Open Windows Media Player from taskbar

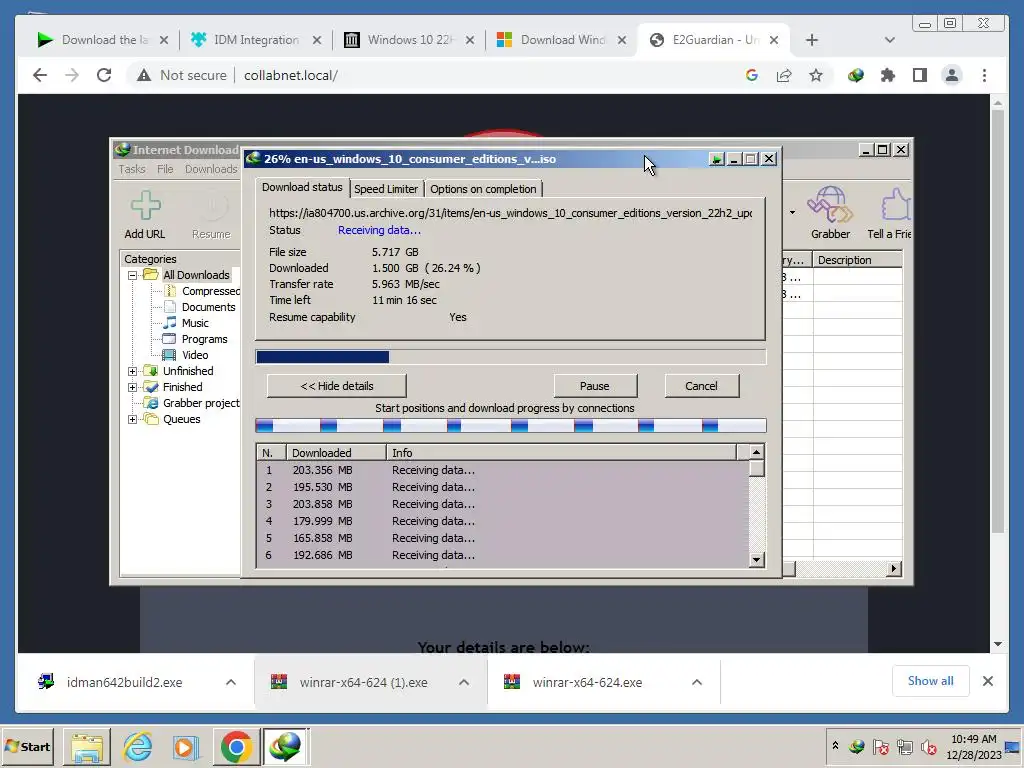tap(186, 746)
